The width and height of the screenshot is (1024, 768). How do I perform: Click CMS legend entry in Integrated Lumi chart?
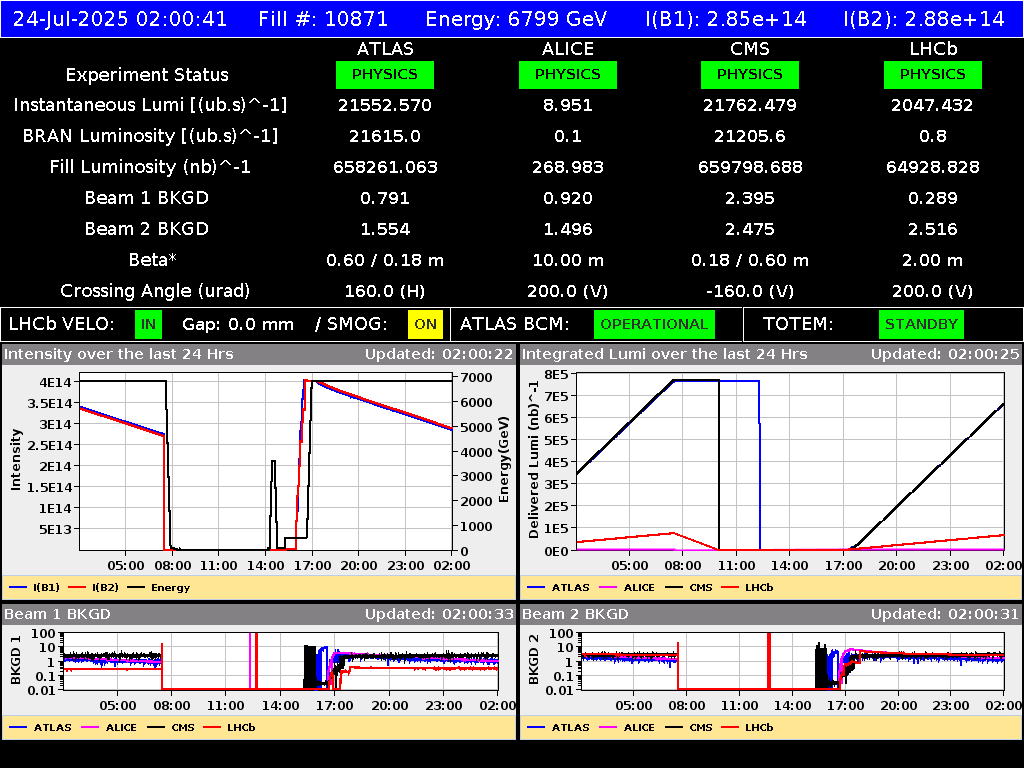coord(689,587)
